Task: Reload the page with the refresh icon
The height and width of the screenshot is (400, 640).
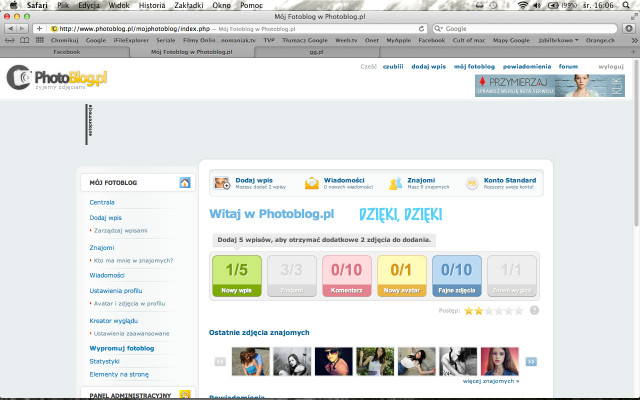Action: pyautogui.click(x=421, y=29)
